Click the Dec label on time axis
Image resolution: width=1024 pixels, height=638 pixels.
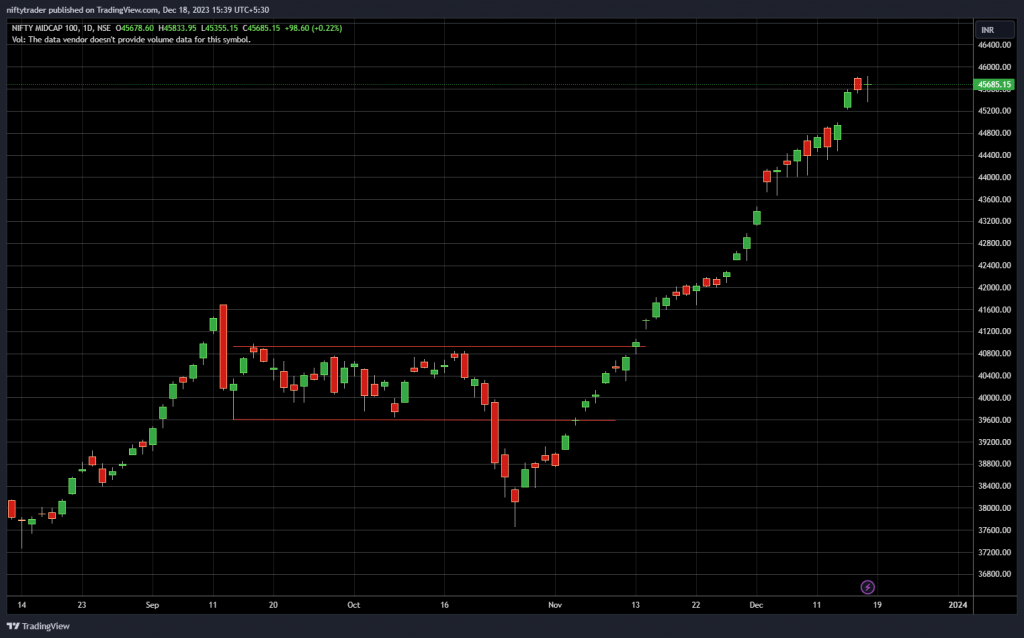coord(756,605)
